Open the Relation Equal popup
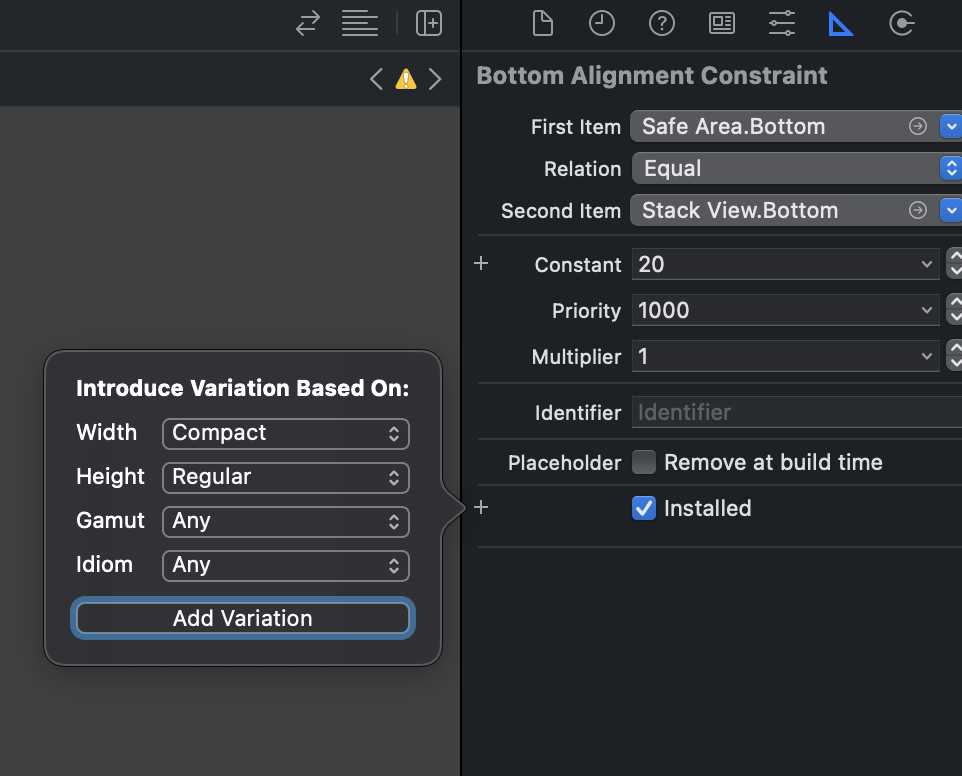The height and width of the screenshot is (776, 962). click(x=796, y=168)
